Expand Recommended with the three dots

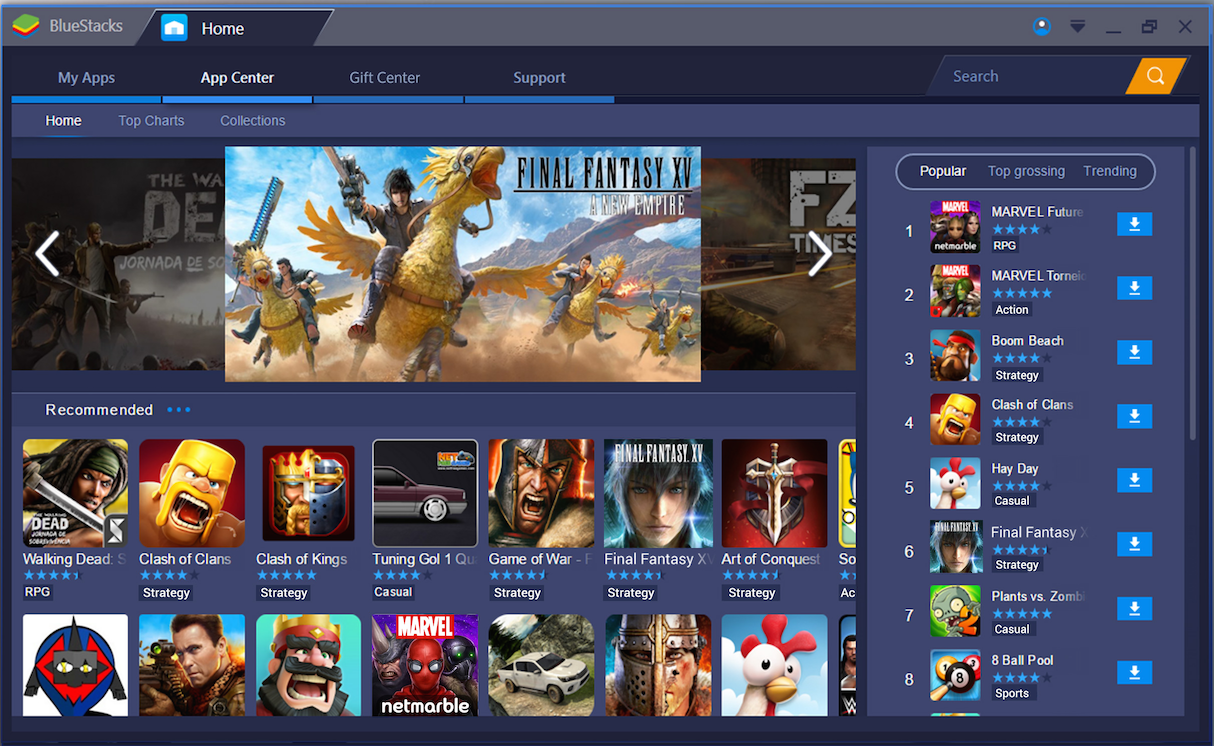pyautogui.click(x=179, y=410)
